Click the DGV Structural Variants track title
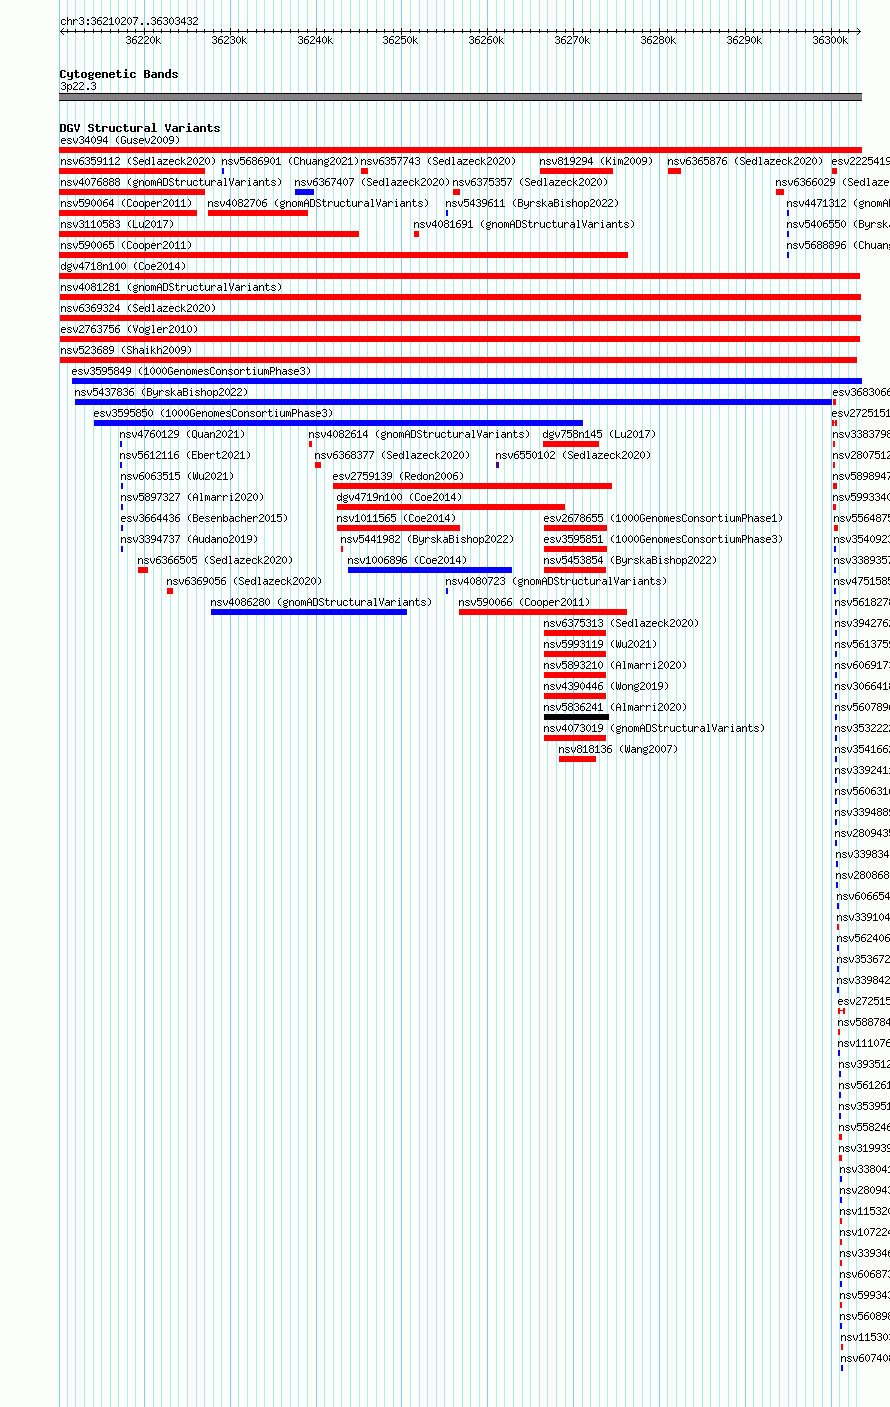 click(x=140, y=128)
